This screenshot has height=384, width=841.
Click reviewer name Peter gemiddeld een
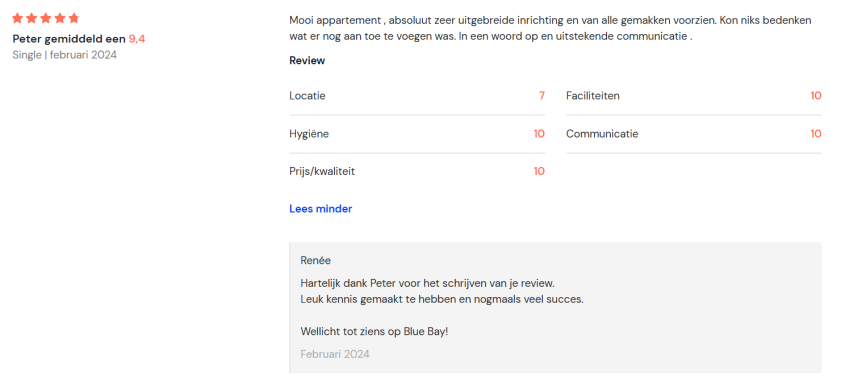69,39
